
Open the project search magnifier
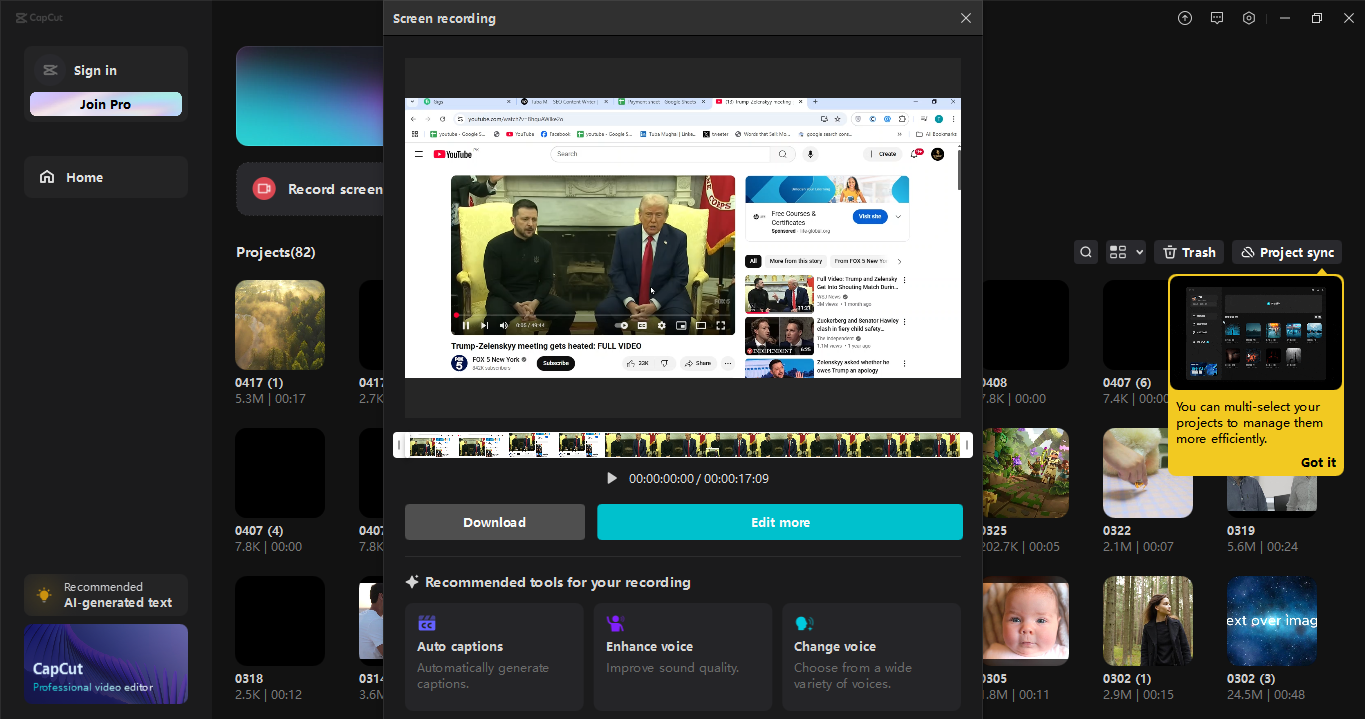[x=1086, y=251]
